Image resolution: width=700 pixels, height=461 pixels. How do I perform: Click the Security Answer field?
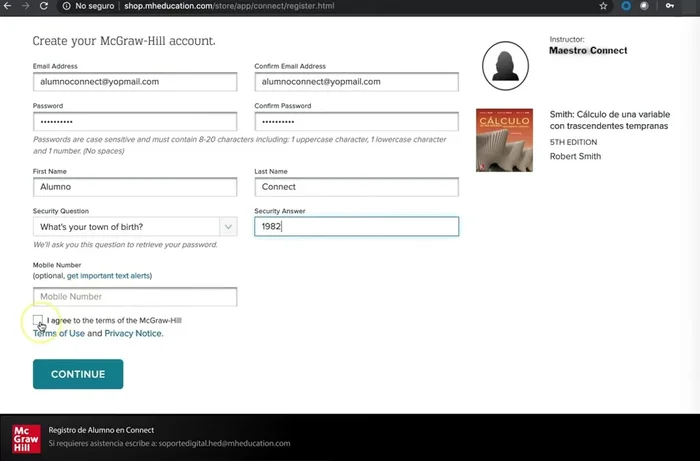(x=357, y=227)
